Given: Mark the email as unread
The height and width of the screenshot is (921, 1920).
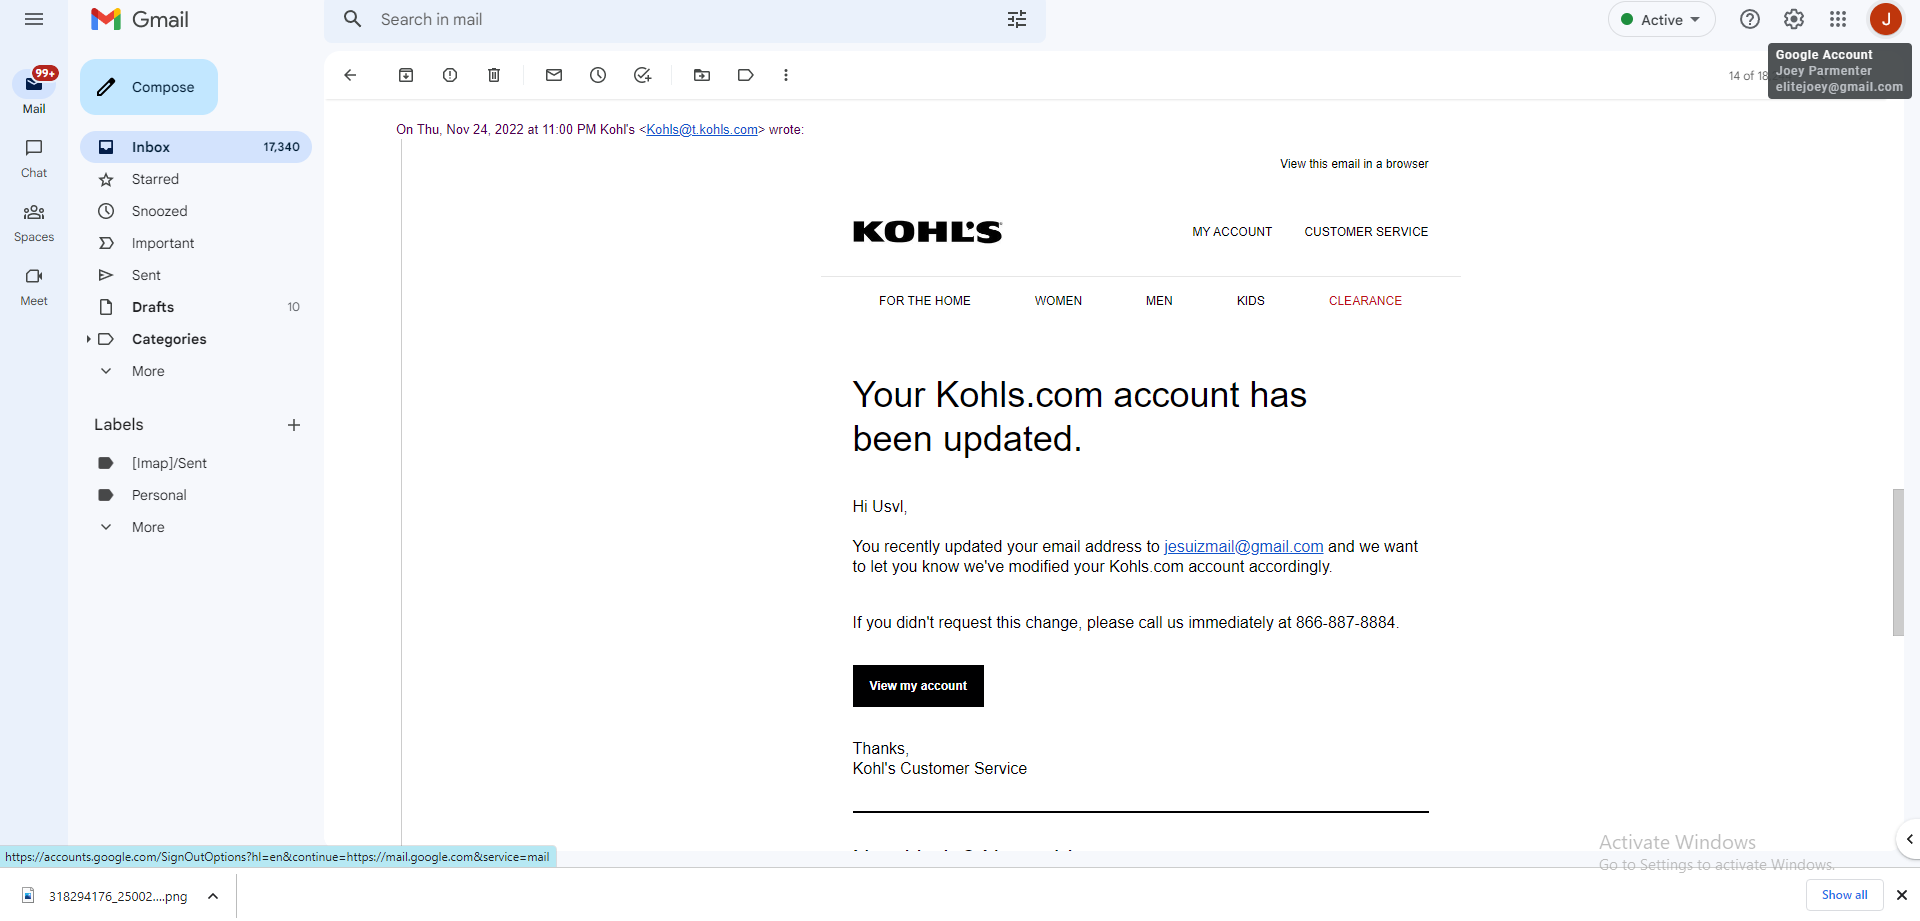Looking at the screenshot, I should [554, 75].
